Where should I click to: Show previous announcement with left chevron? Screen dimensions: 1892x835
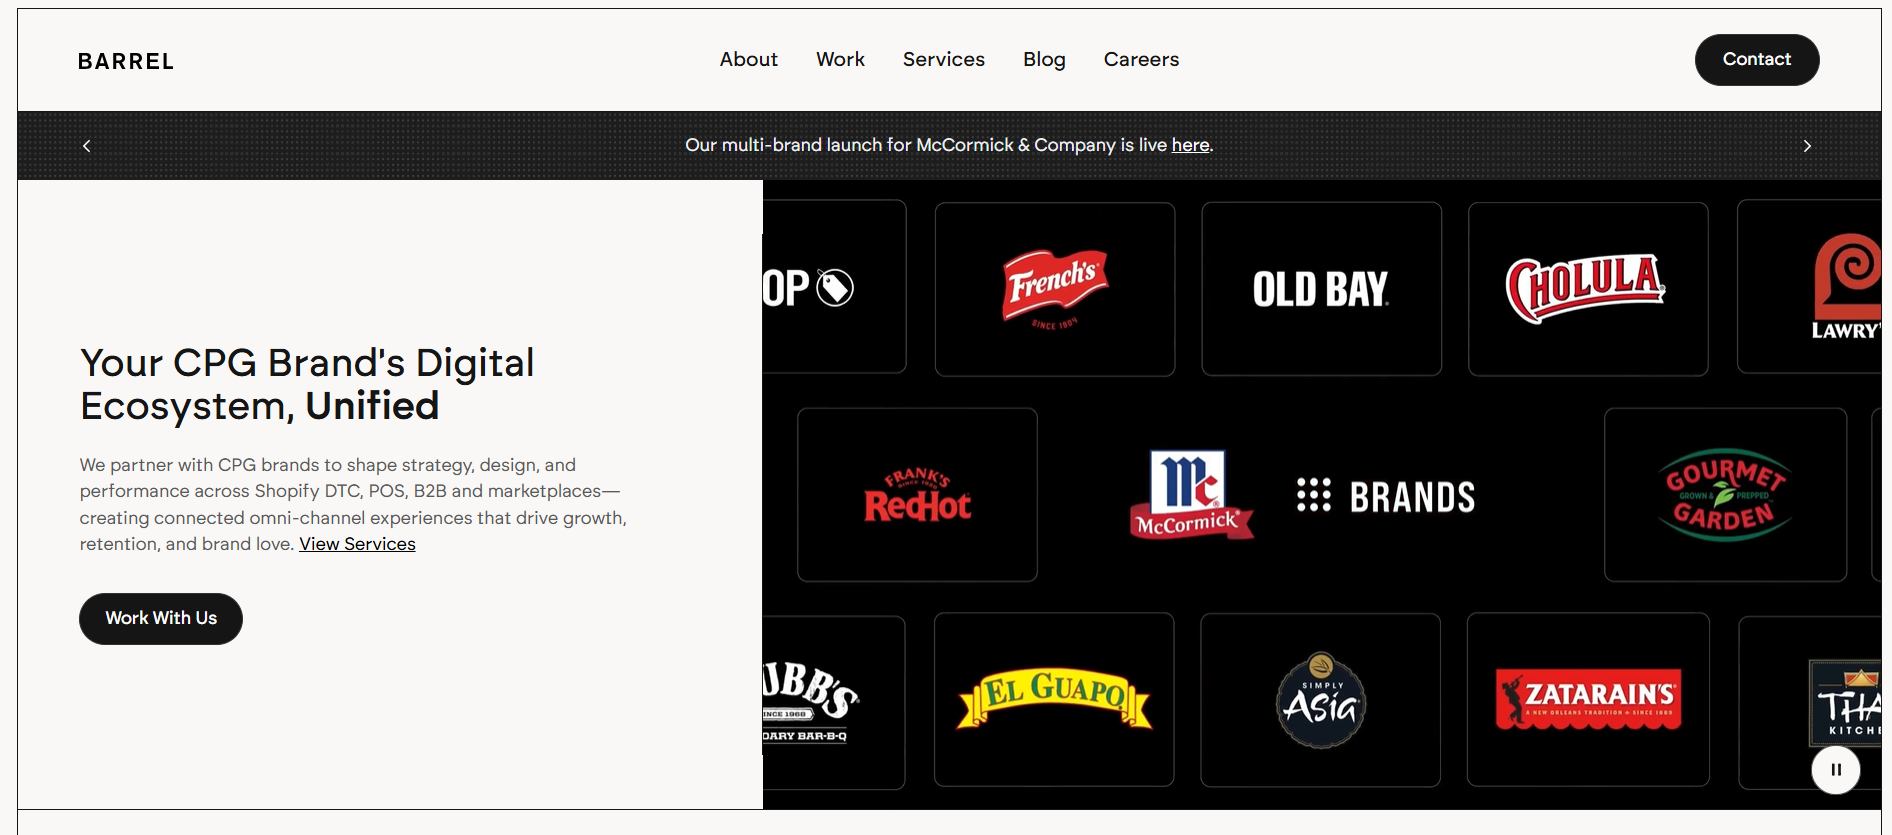tap(87, 146)
